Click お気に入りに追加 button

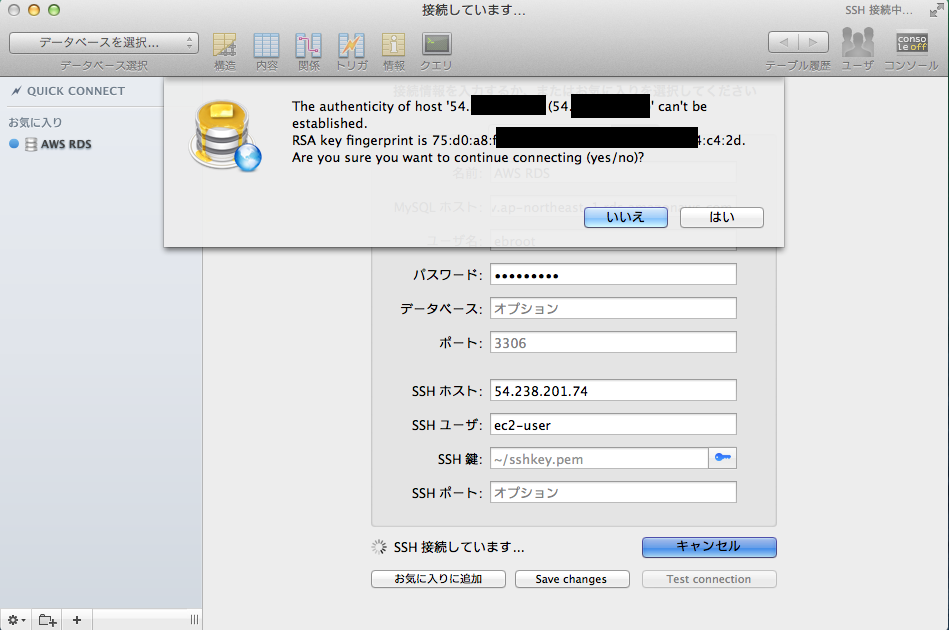coord(438,579)
